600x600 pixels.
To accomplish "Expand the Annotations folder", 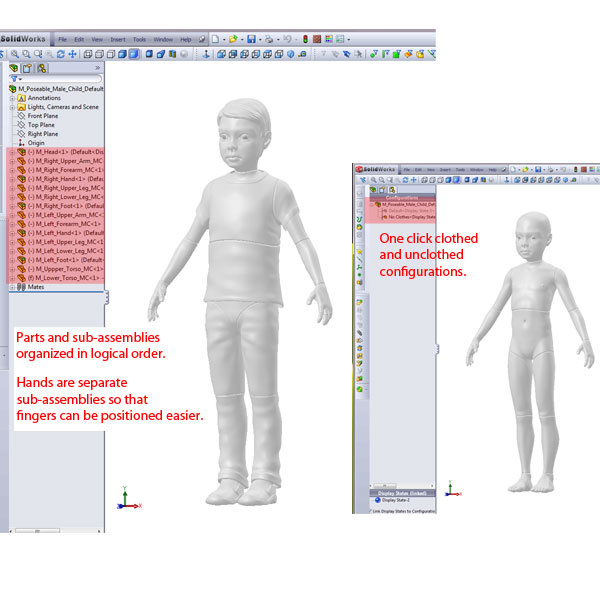I will coord(12,98).
